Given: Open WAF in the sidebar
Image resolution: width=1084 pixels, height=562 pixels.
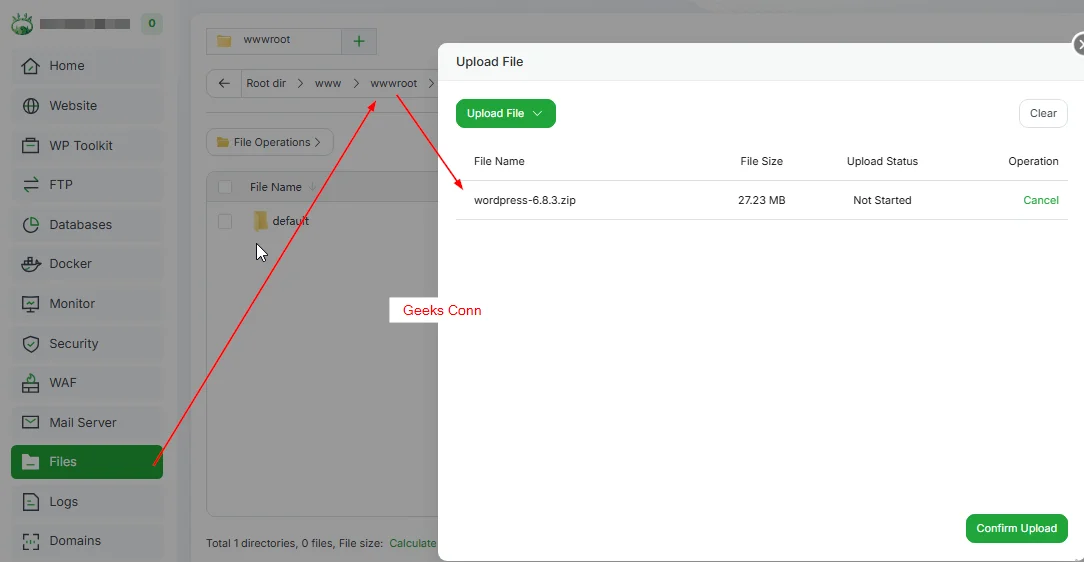Looking at the screenshot, I should 87,383.
